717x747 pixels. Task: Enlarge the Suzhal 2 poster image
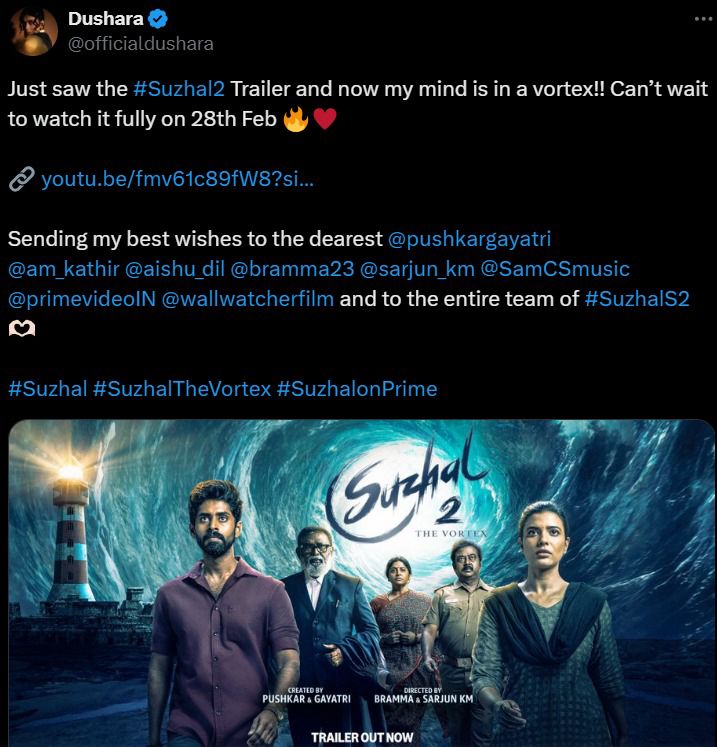[x=362, y=583]
